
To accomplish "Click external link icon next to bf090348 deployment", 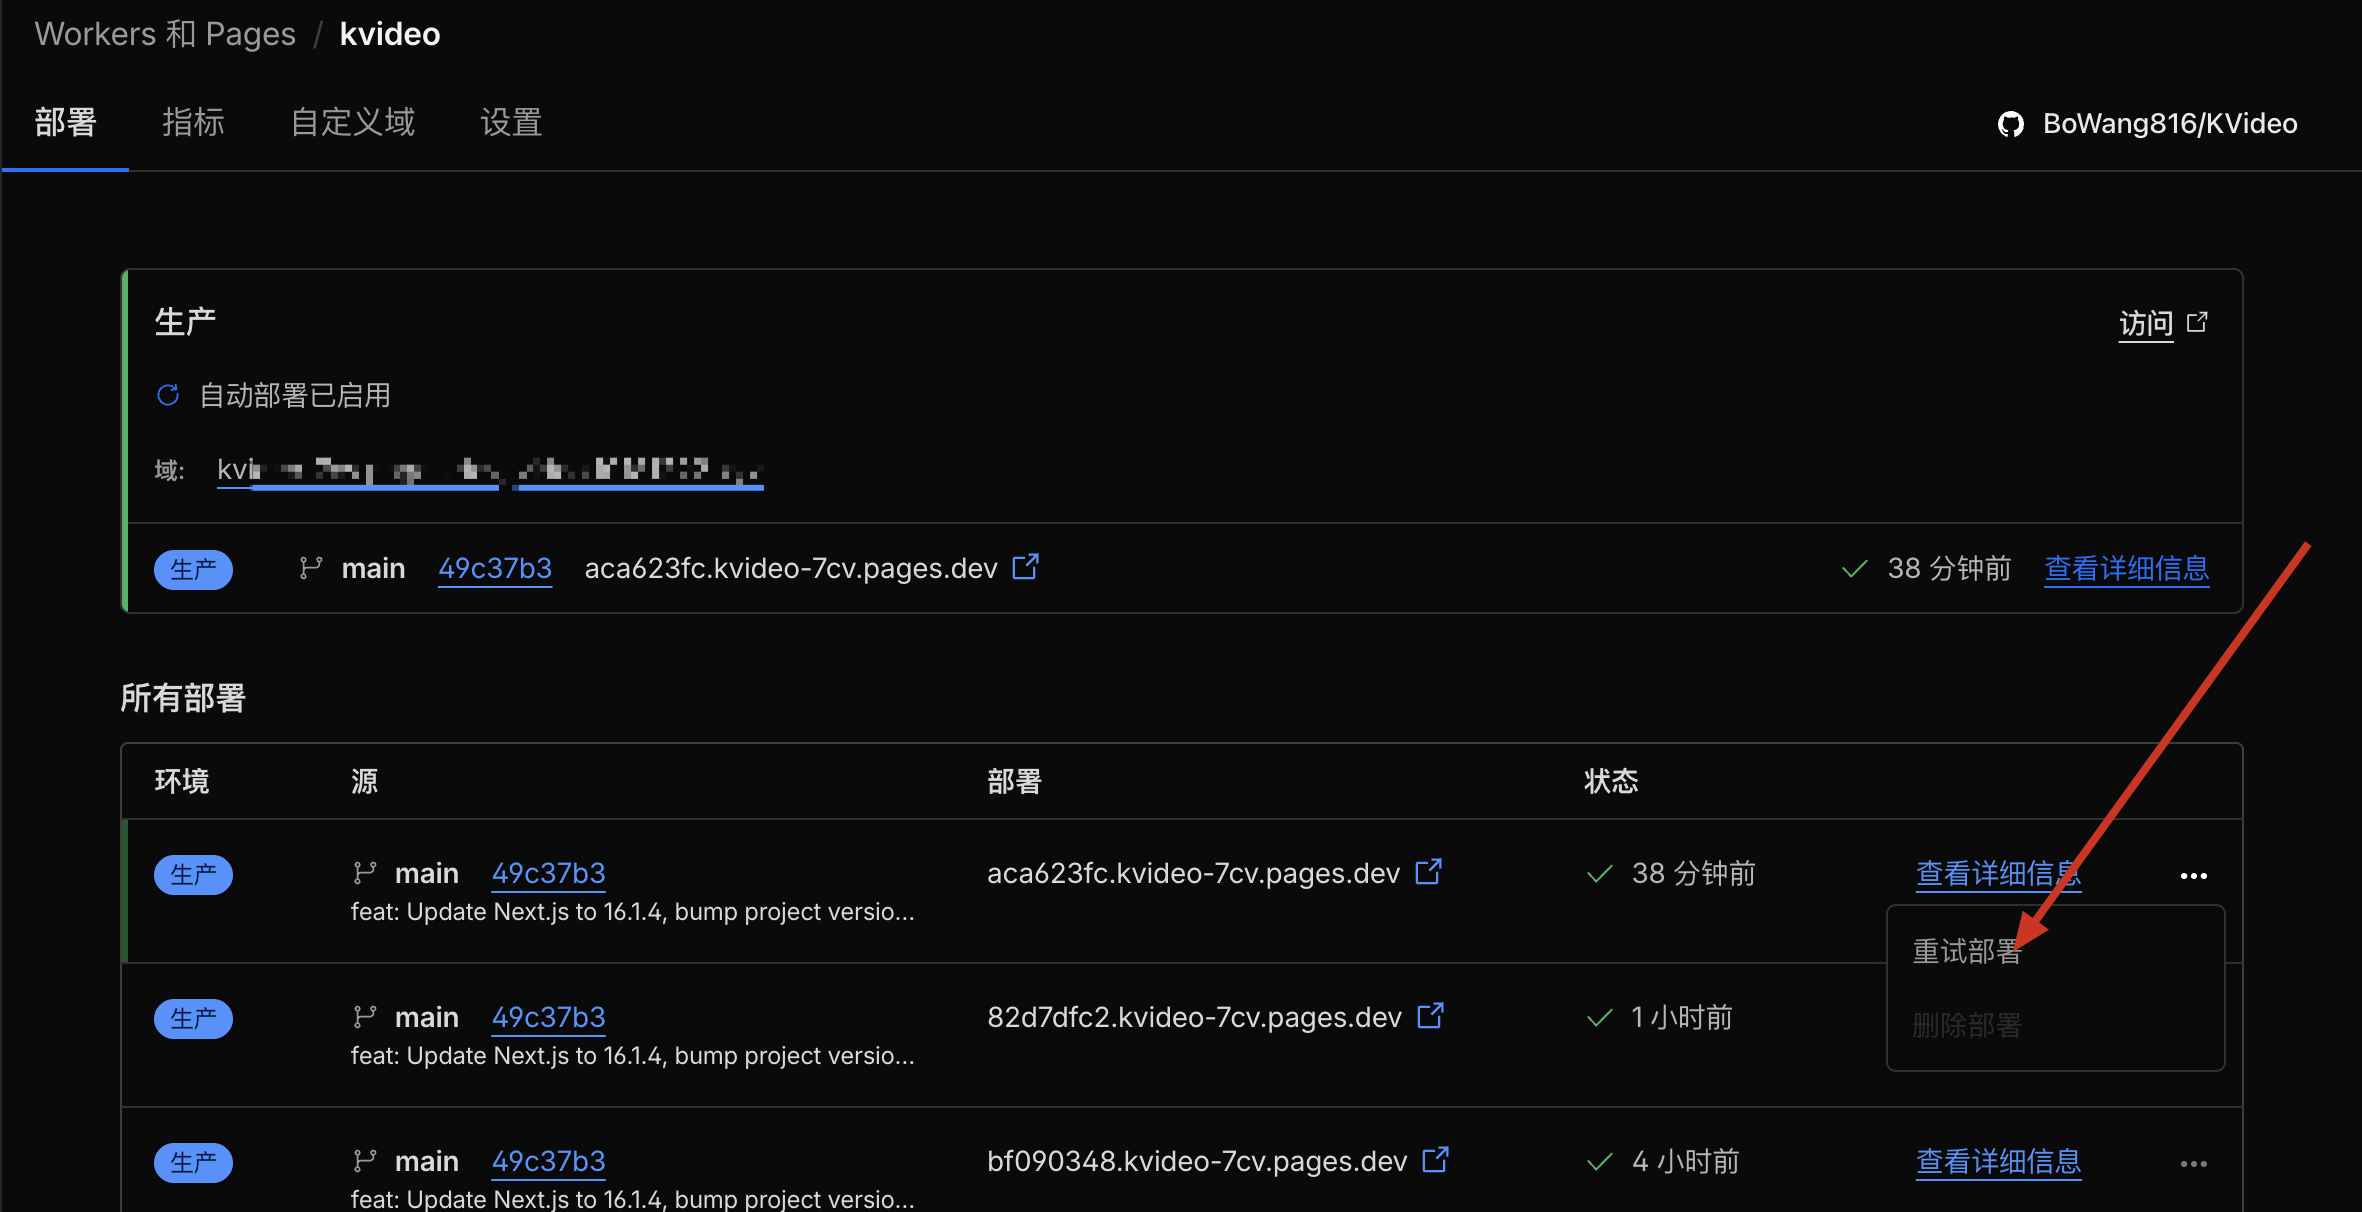I will click(x=1436, y=1160).
